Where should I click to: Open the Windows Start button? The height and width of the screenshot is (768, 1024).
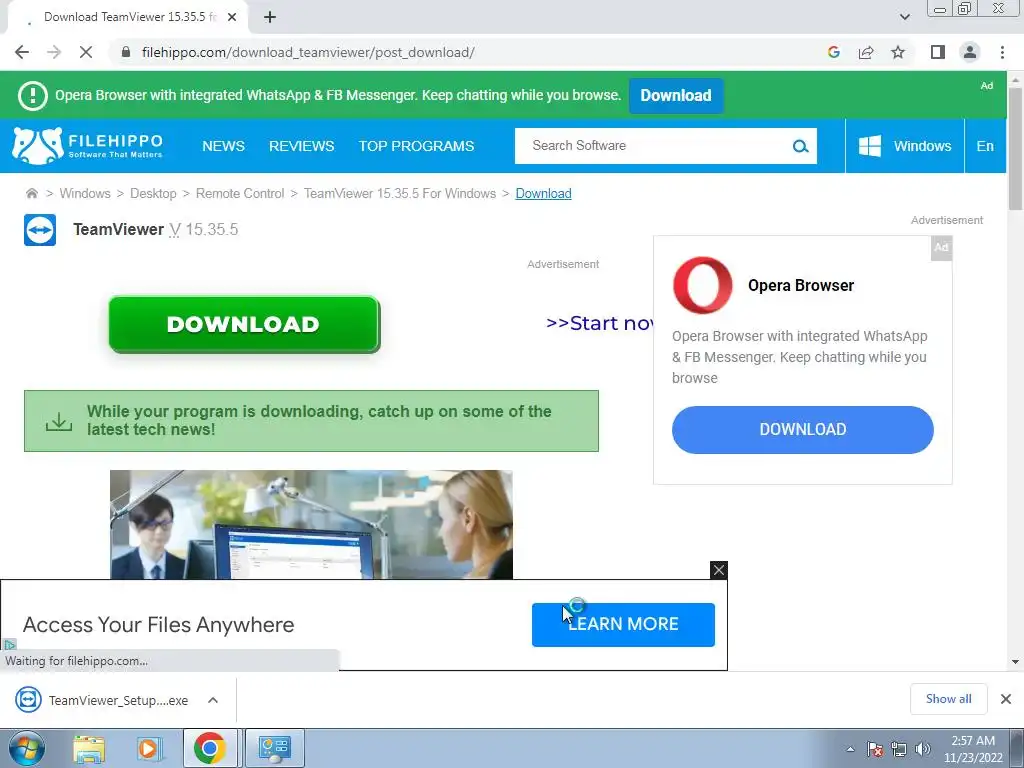point(27,748)
